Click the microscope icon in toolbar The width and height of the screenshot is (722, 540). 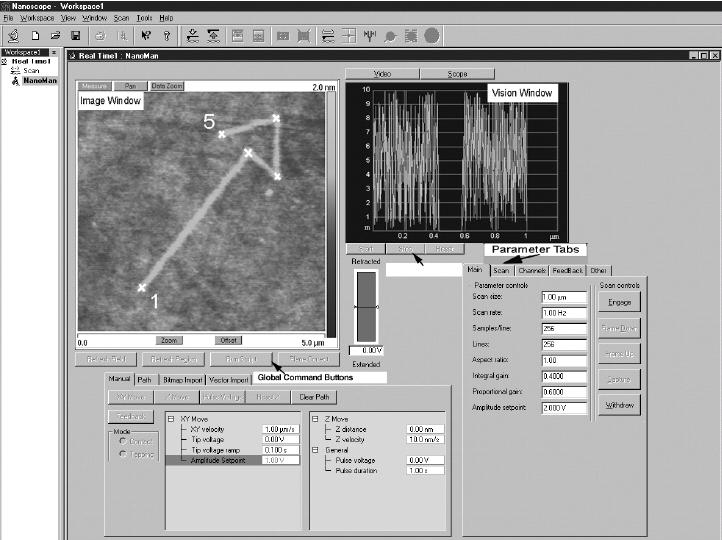12,35
